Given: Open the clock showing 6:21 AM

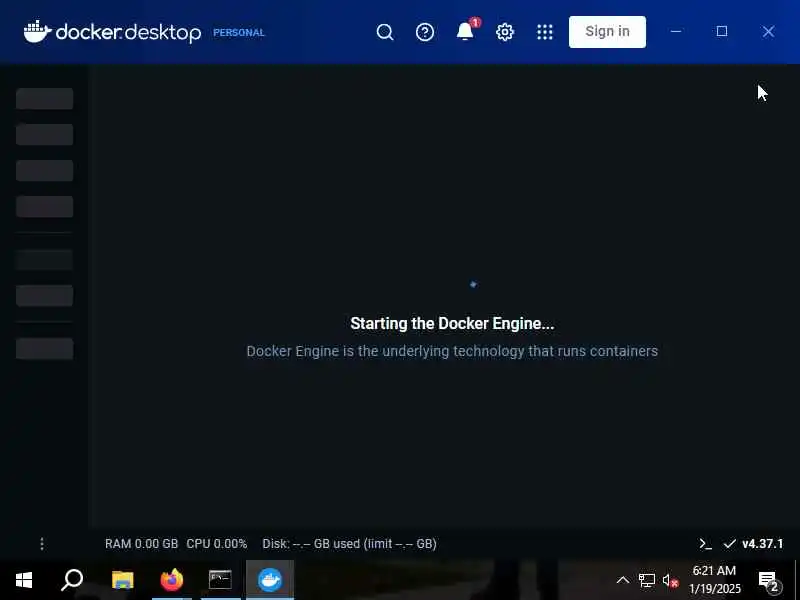Looking at the screenshot, I should tap(714, 580).
